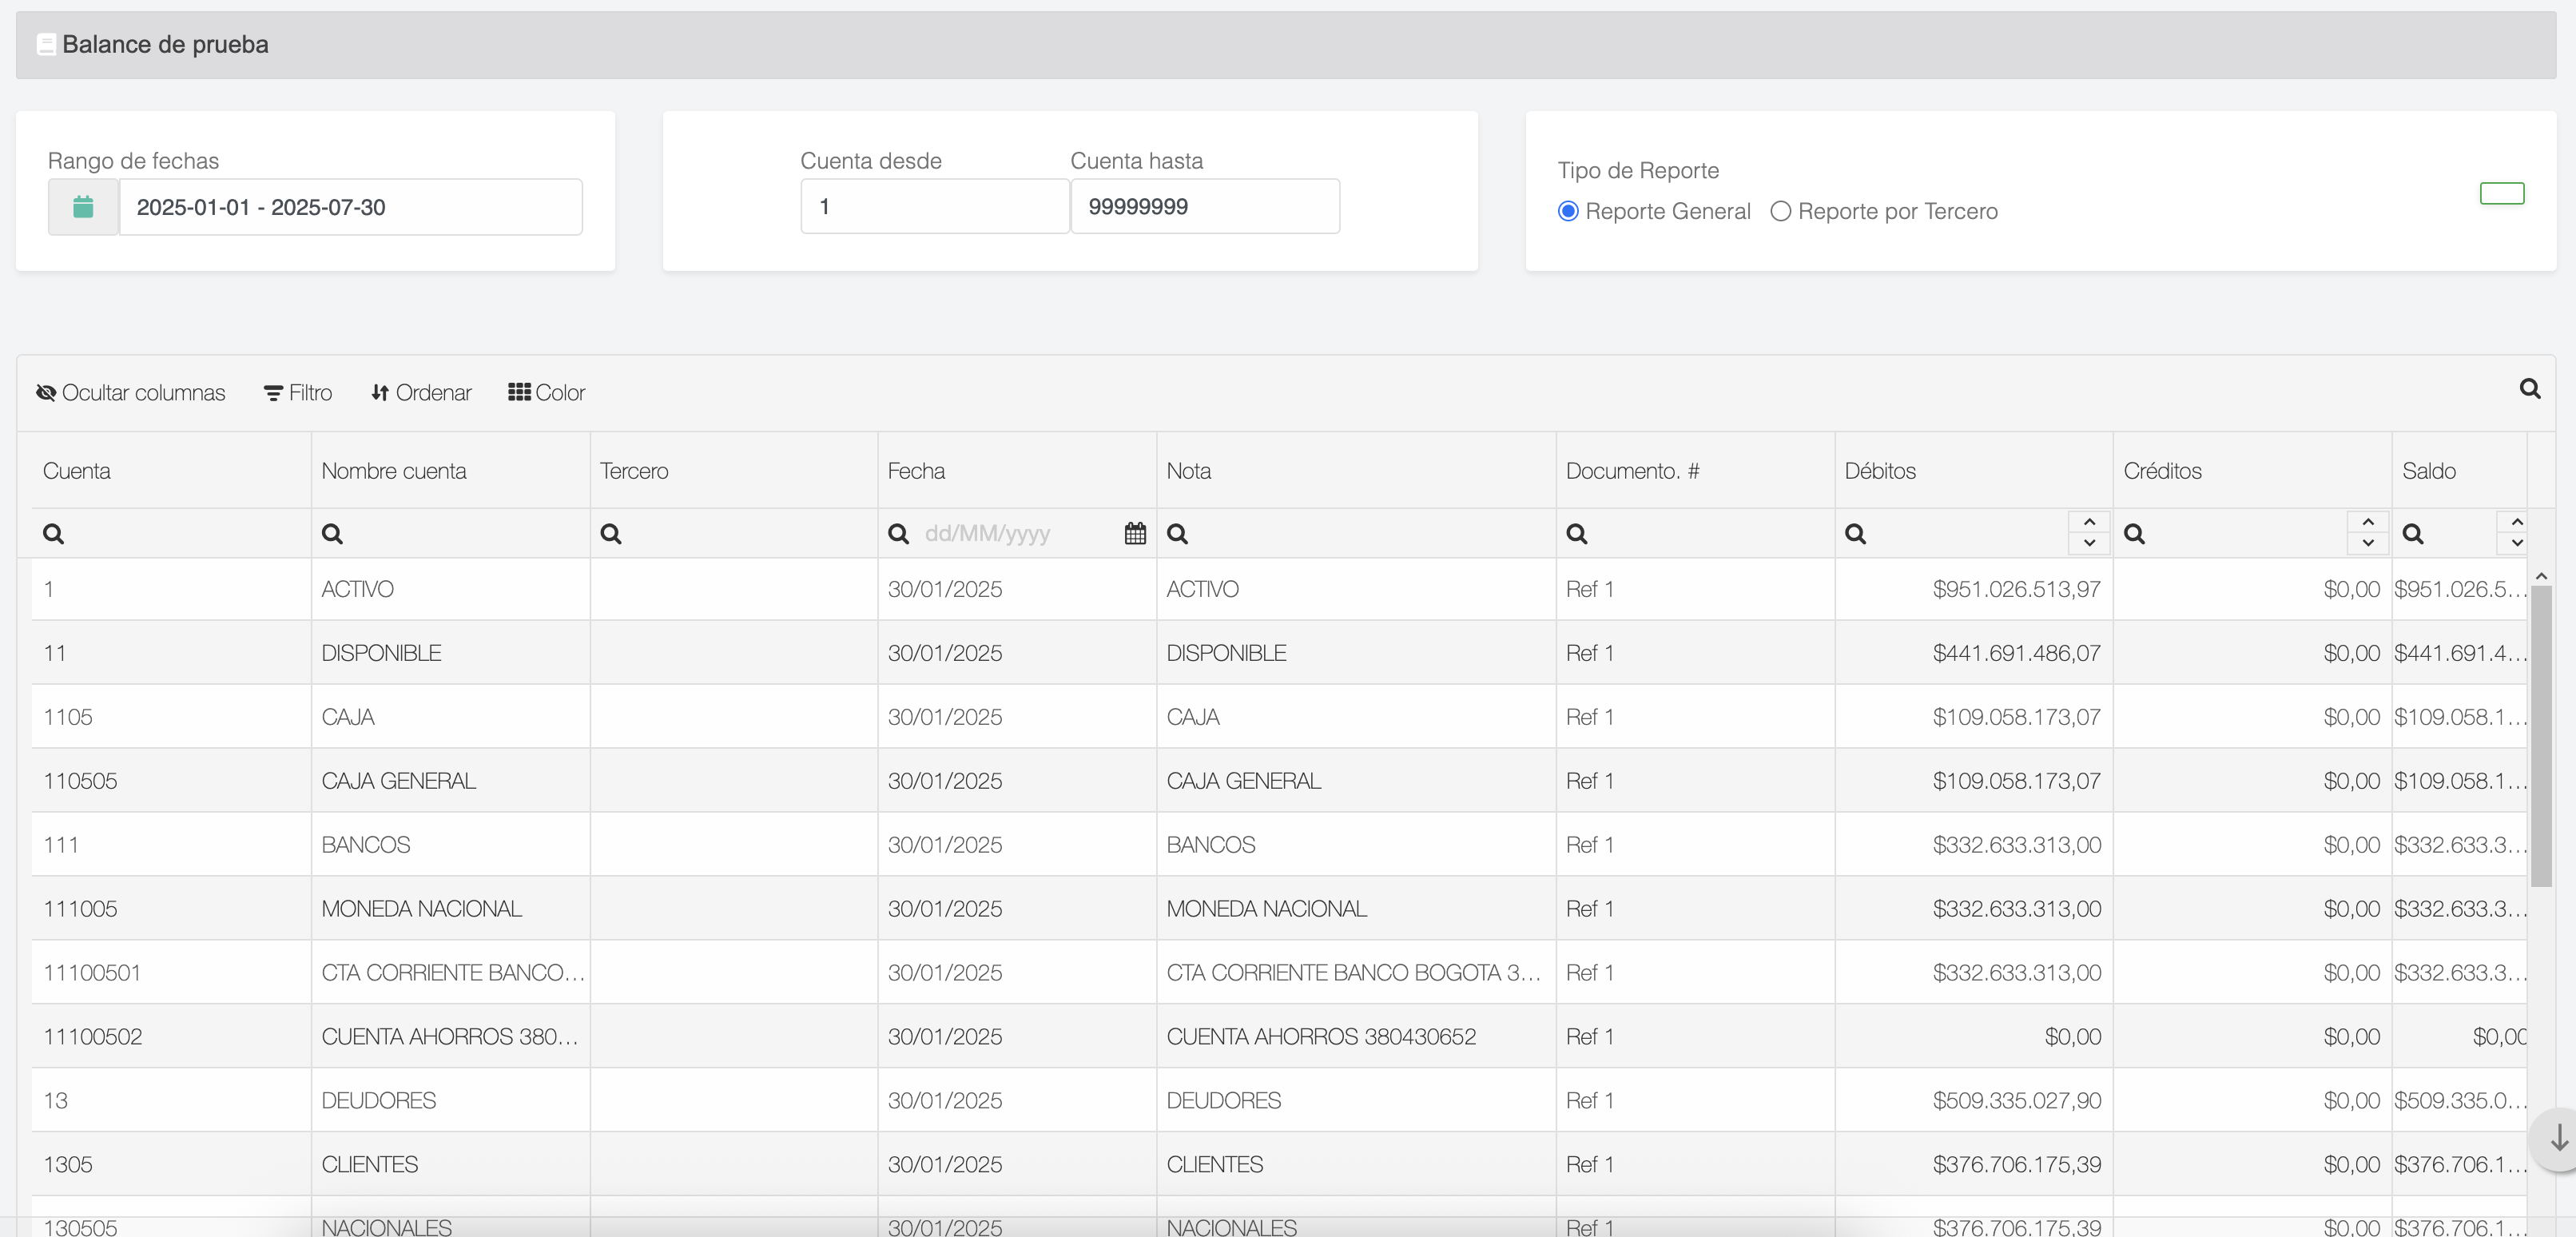Click the $509.335.027,90 debit value
The height and width of the screenshot is (1237, 2576).
[x=2016, y=1101]
